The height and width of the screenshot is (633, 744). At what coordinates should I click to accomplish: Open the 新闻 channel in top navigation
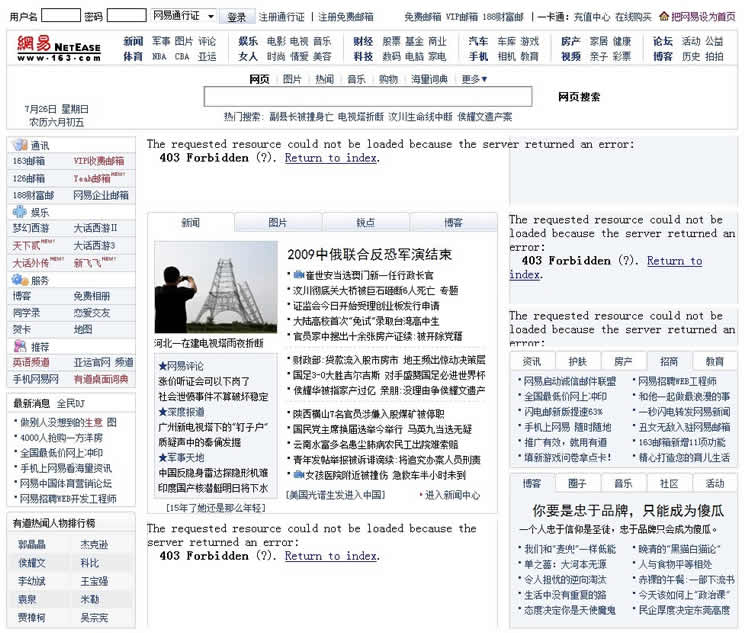(133, 41)
